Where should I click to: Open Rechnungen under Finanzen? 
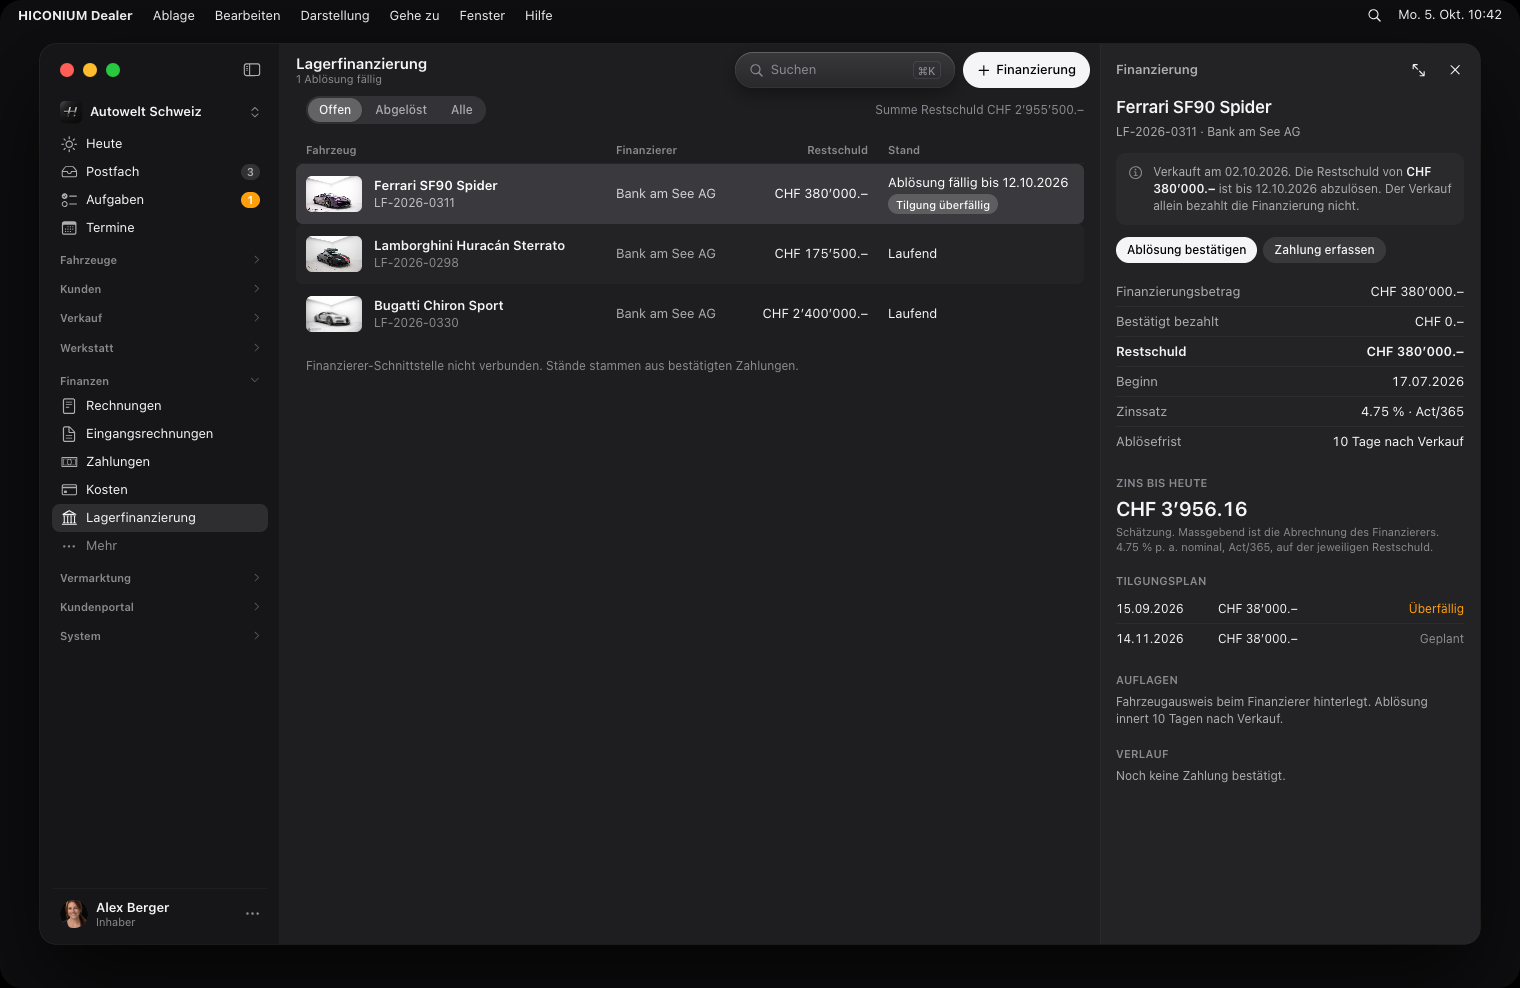click(160, 406)
